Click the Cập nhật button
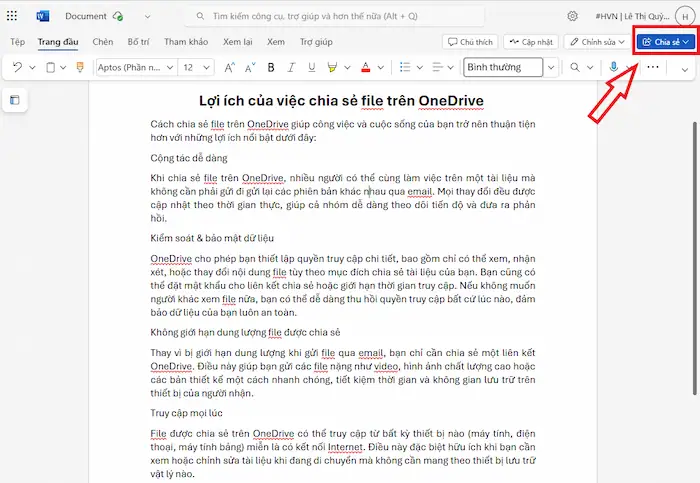Image resolution: width=700 pixels, height=483 pixels. tap(531, 42)
